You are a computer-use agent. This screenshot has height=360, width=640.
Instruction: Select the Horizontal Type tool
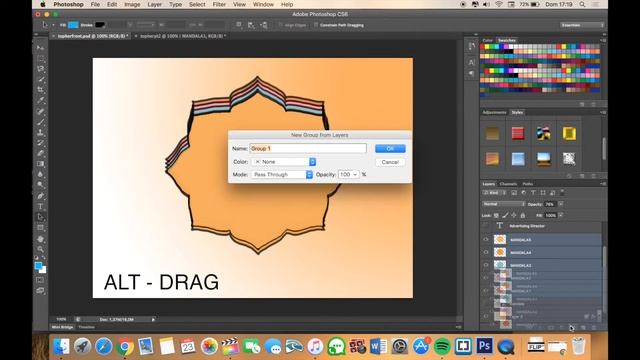coord(40,207)
